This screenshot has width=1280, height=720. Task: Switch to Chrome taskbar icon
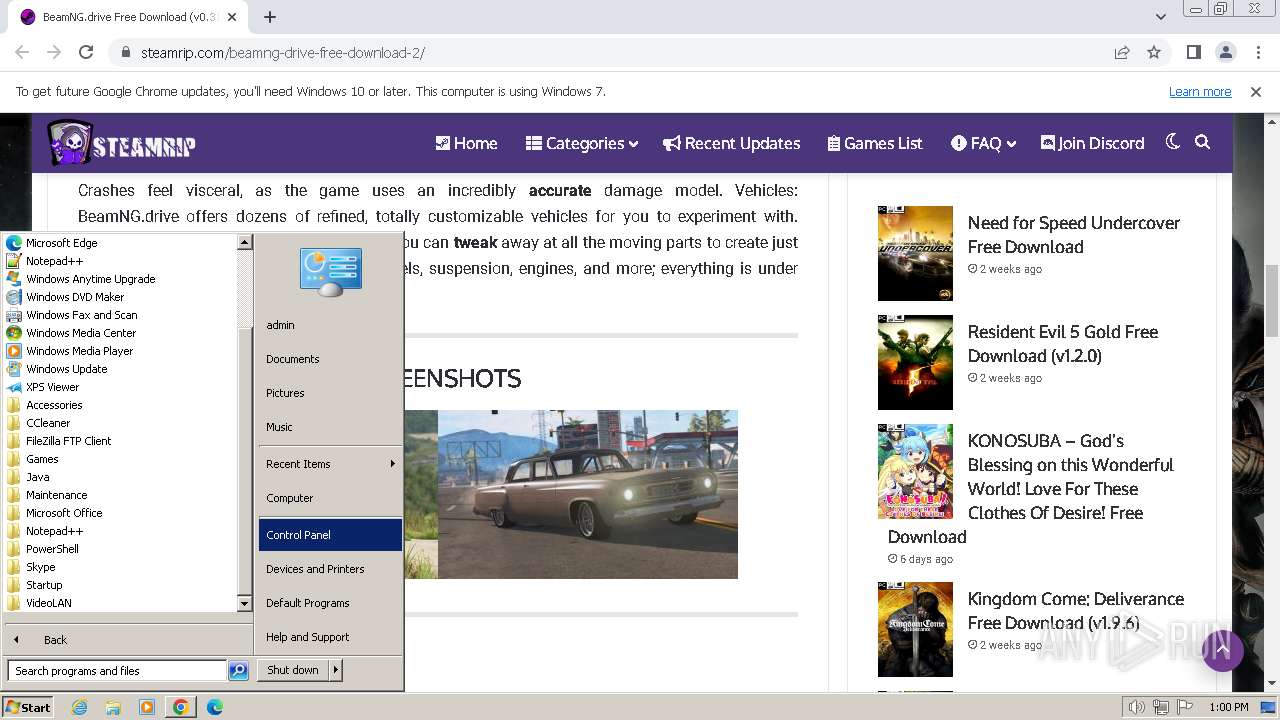coord(180,707)
